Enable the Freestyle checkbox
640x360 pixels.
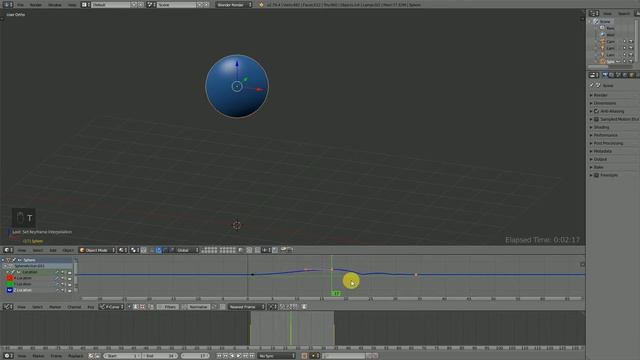(596, 175)
